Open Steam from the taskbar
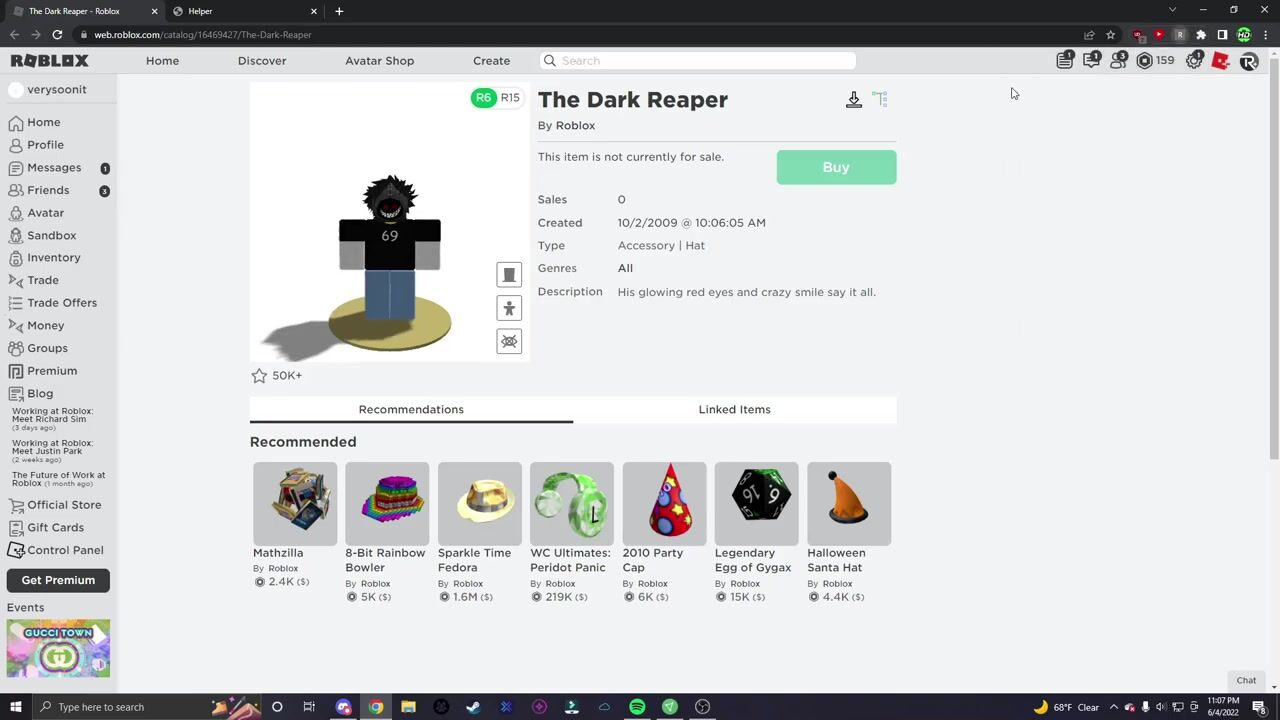 (x=473, y=707)
